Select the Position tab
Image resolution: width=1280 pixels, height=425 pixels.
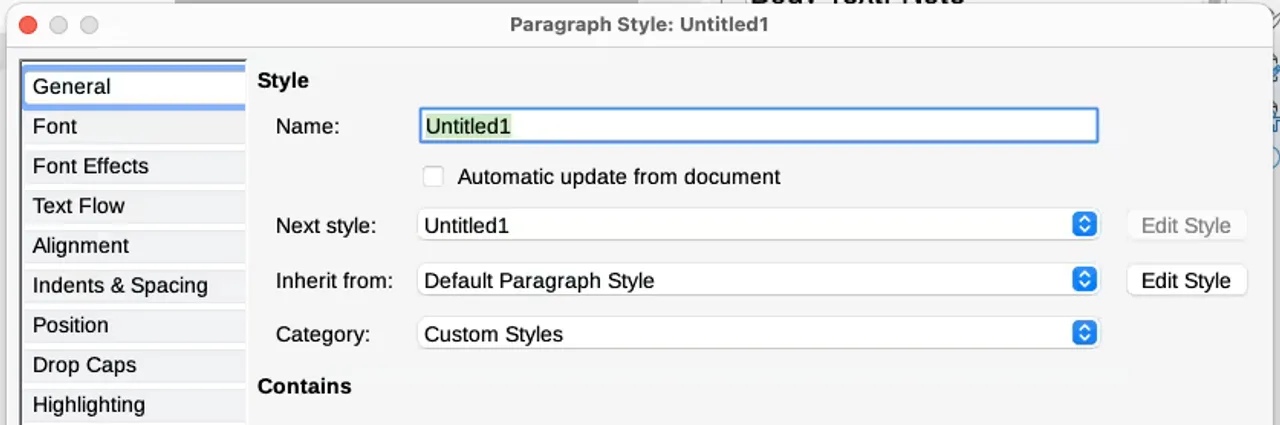[134, 326]
